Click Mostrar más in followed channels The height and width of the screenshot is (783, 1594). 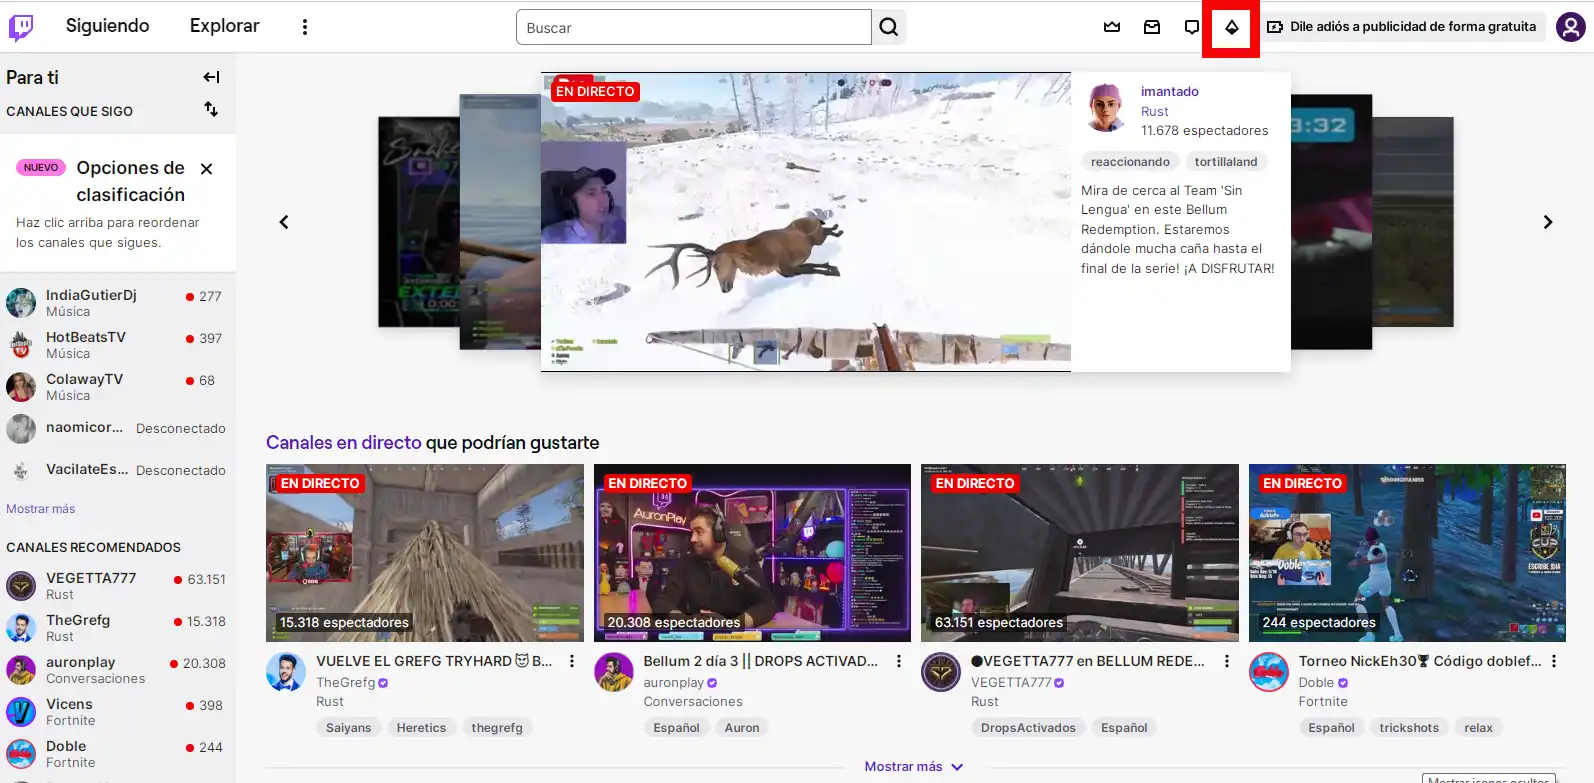pos(41,509)
